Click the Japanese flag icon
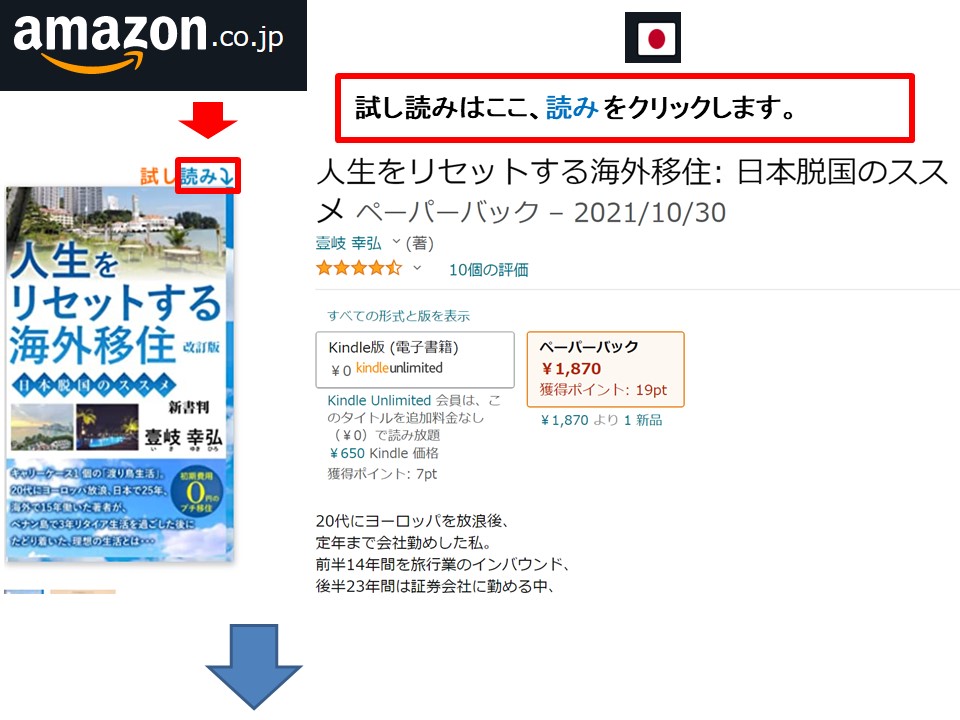Viewport: 960px width, 720px height. click(653, 37)
